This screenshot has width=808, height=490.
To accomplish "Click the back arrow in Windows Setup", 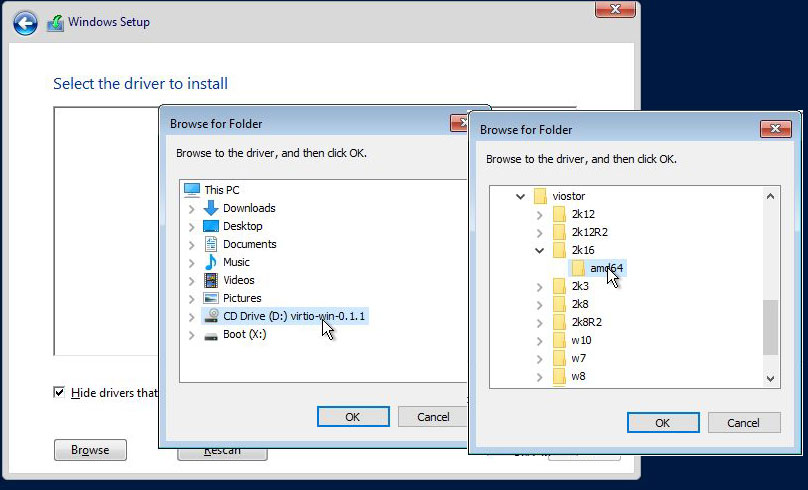I will coord(26,22).
